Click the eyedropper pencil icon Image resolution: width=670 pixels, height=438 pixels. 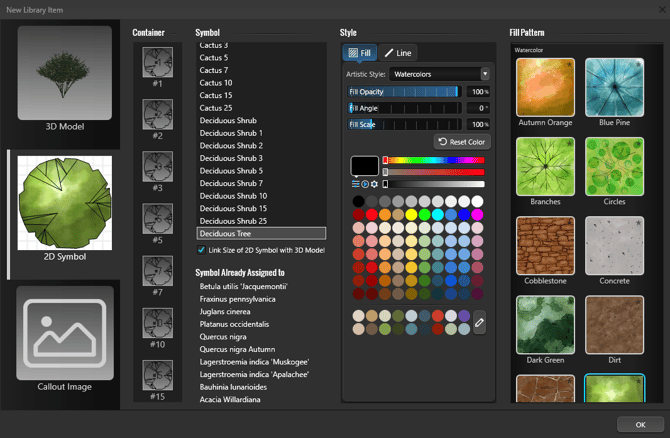(479, 322)
